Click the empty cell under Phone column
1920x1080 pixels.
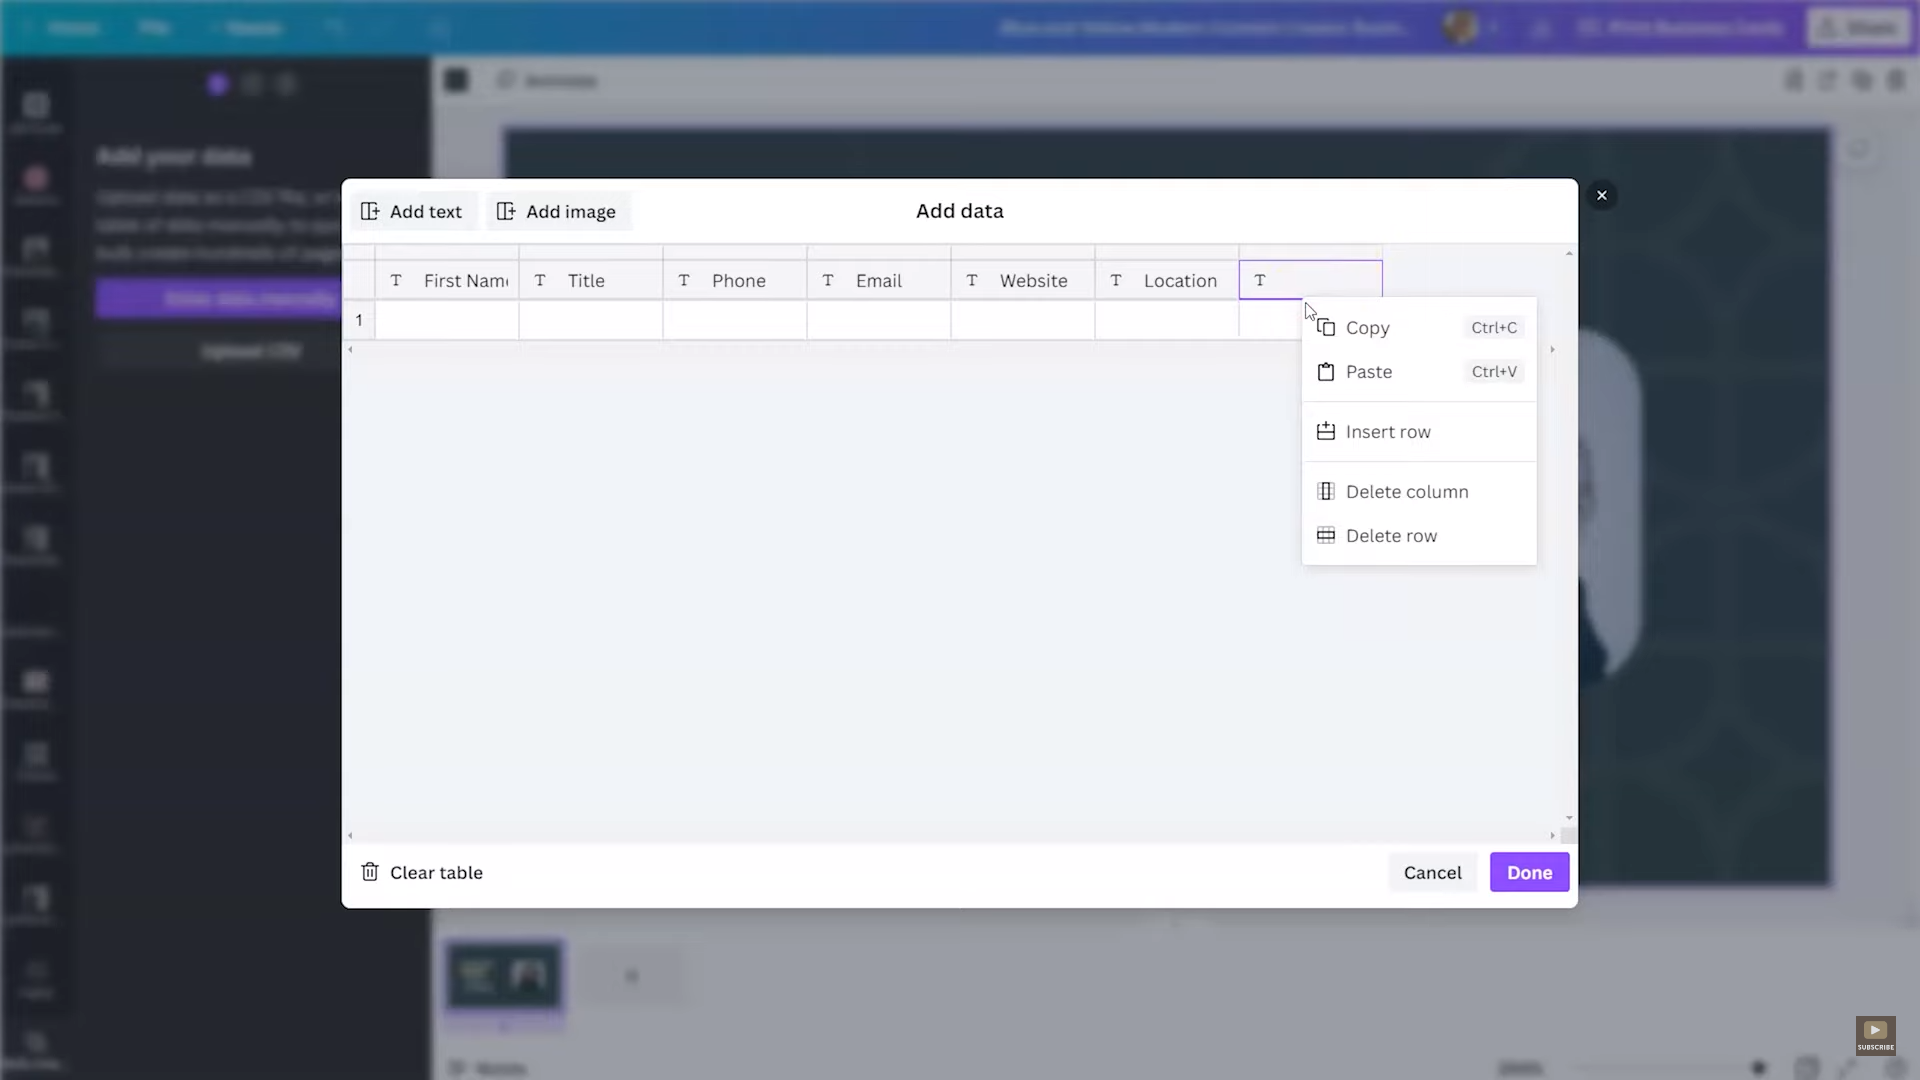tap(734, 321)
